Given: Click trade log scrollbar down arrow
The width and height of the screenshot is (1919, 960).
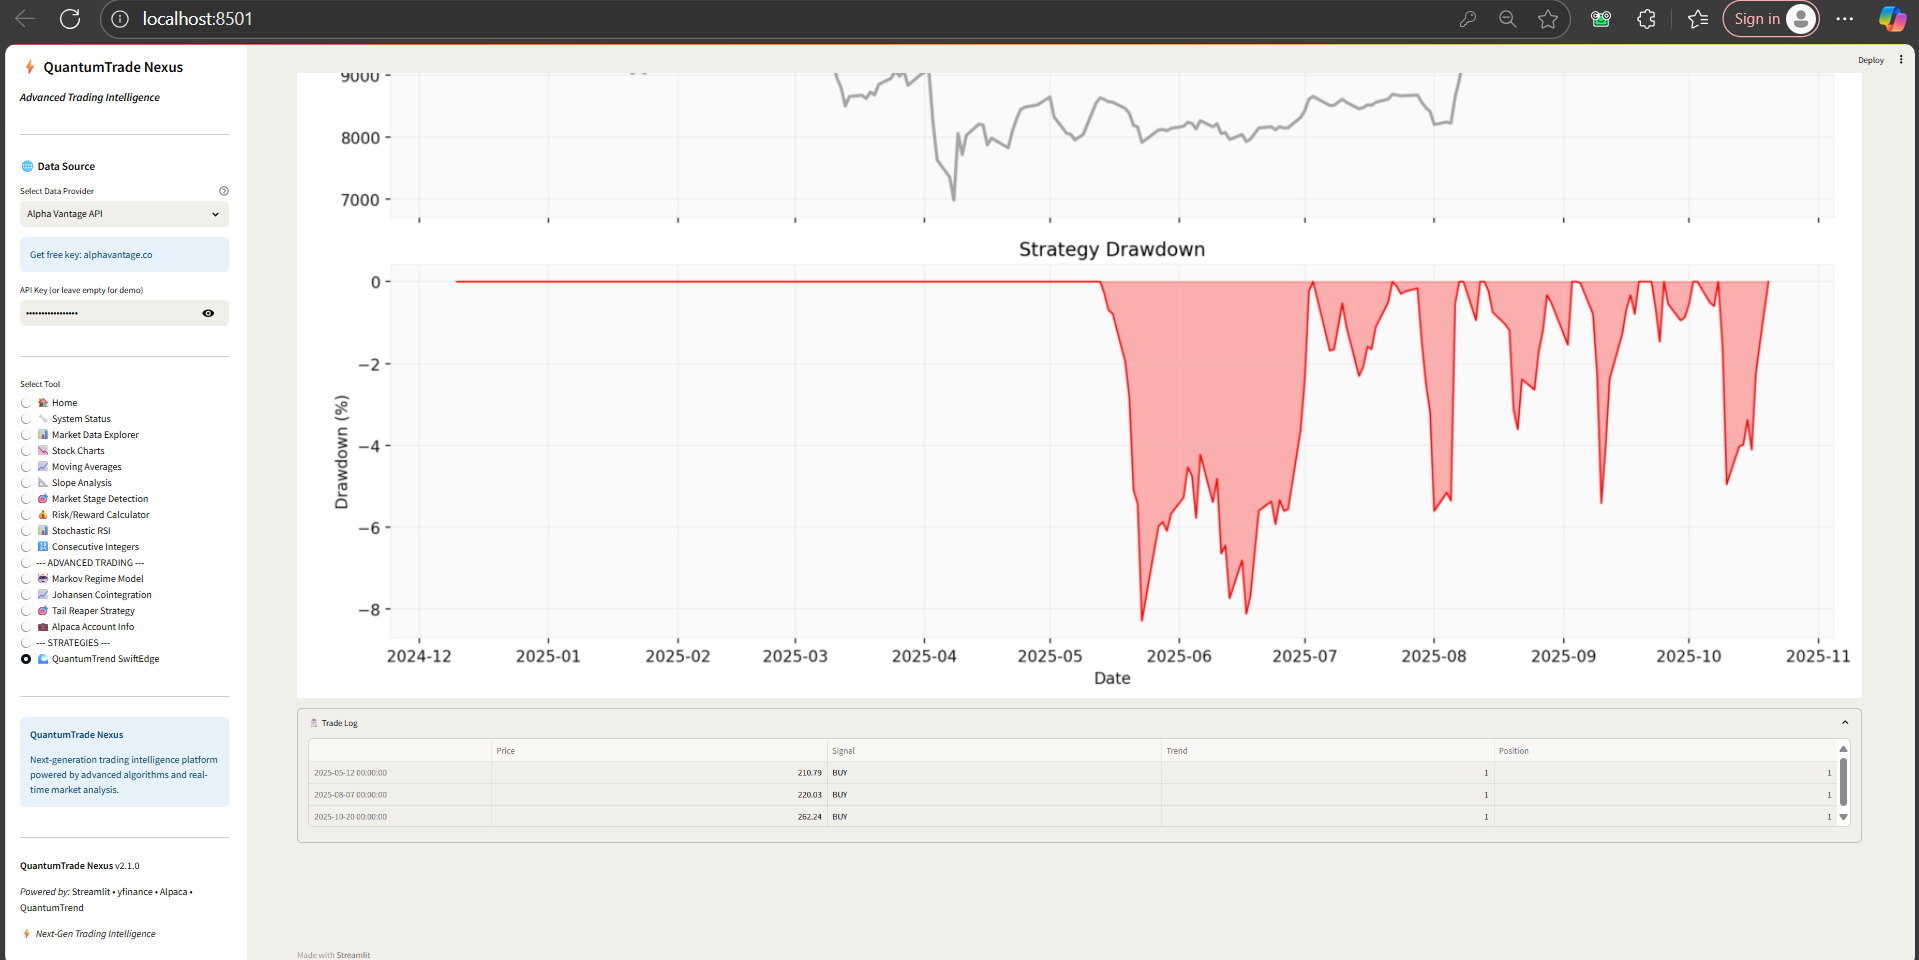Looking at the screenshot, I should pyautogui.click(x=1843, y=817).
